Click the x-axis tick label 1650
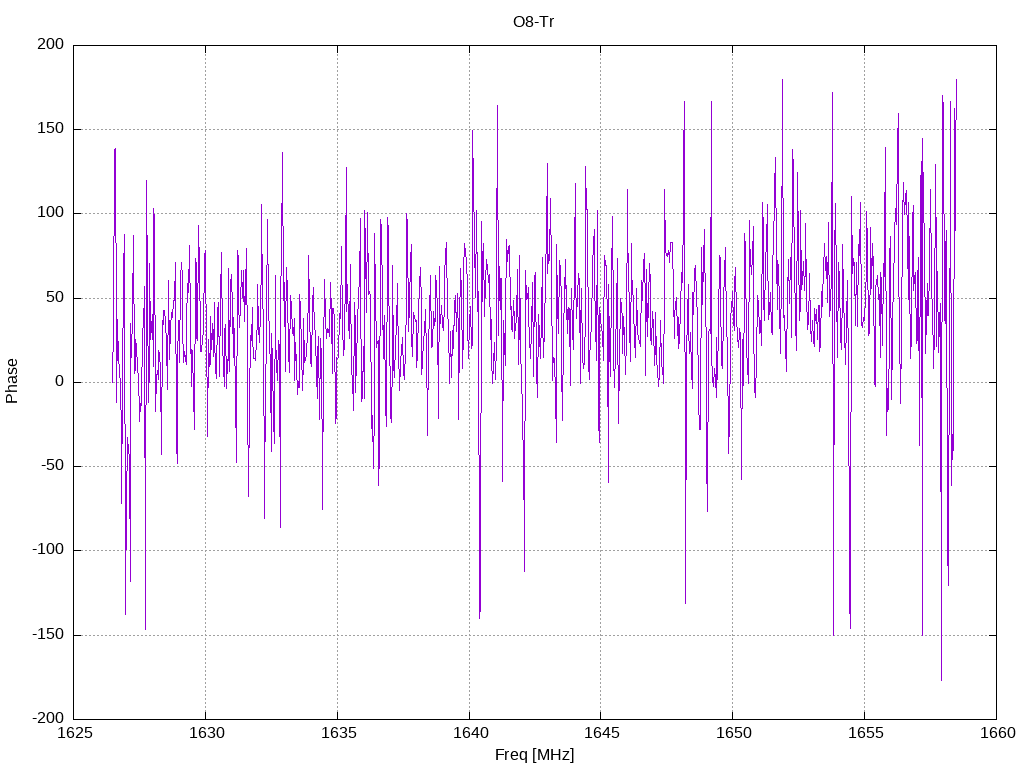This screenshot has height=768, width=1024. coord(733,733)
